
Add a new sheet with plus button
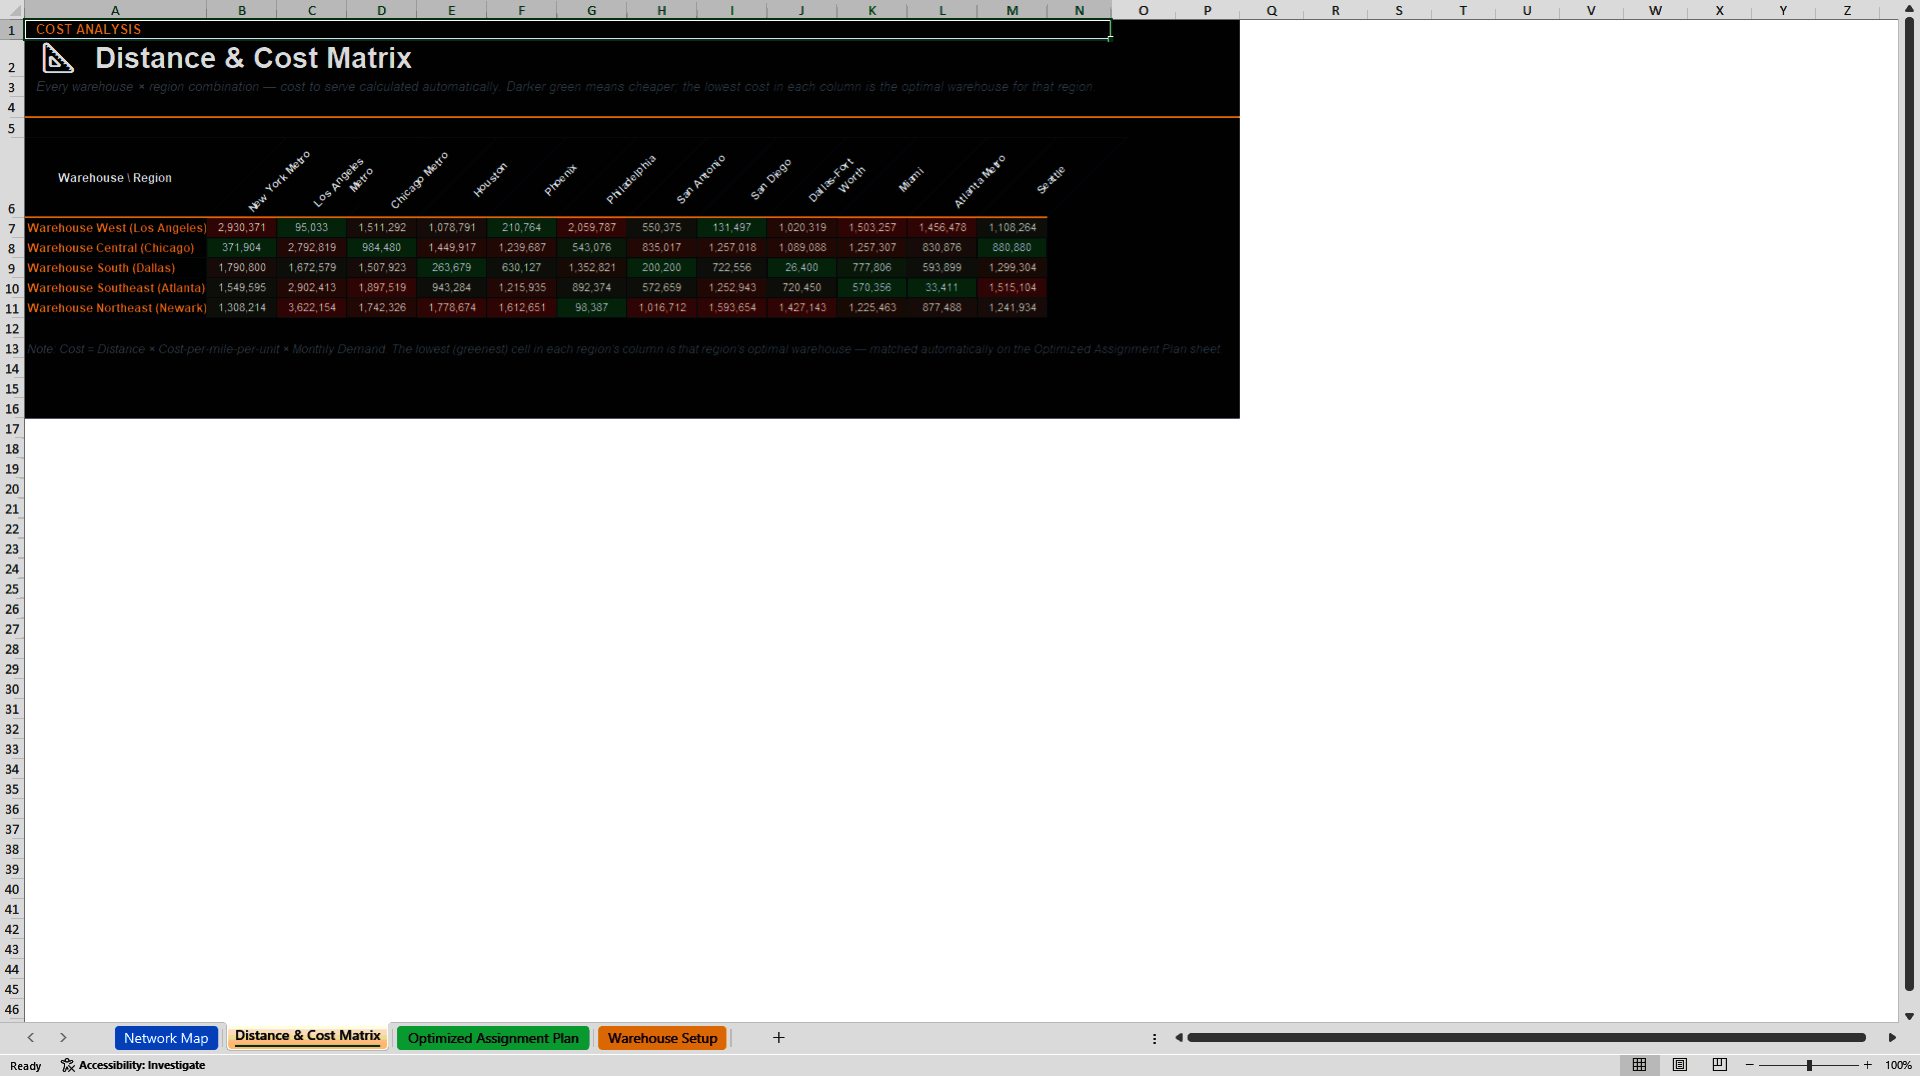(x=779, y=1038)
